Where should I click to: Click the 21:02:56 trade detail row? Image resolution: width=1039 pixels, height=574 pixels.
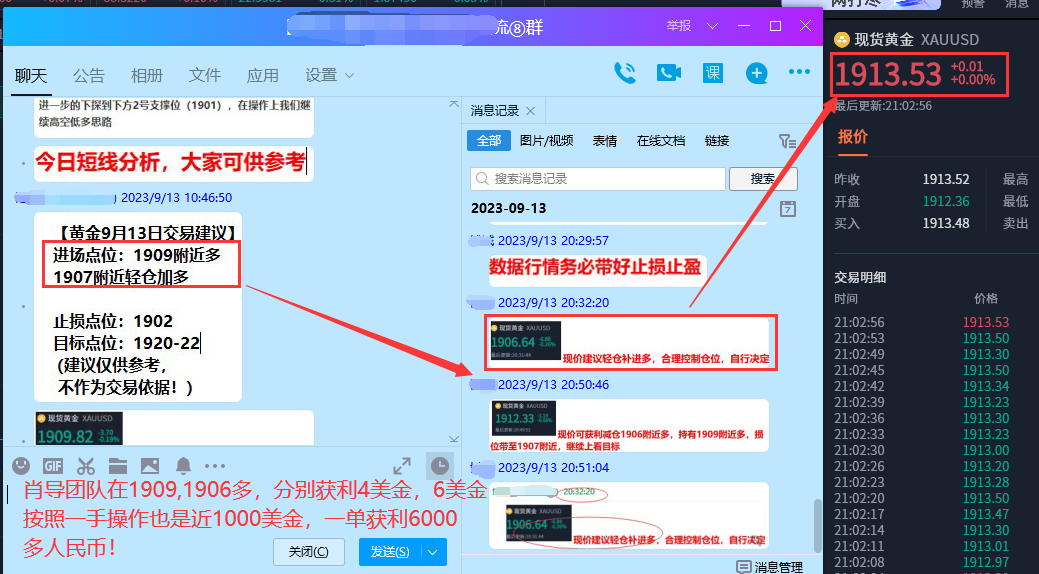click(922, 322)
